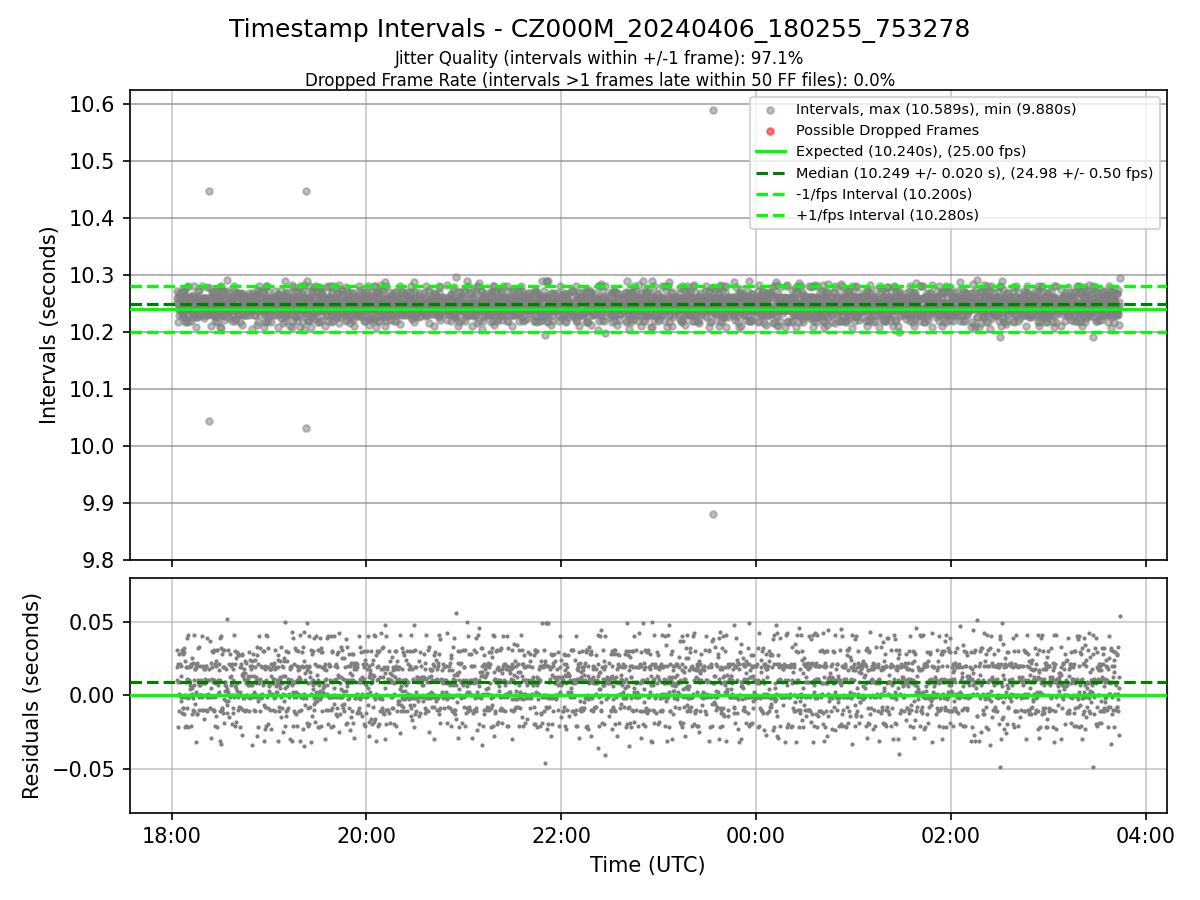The image size is (1200, 900).
Task: Click the 04:00 x-axis tick label
Action: (1145, 834)
